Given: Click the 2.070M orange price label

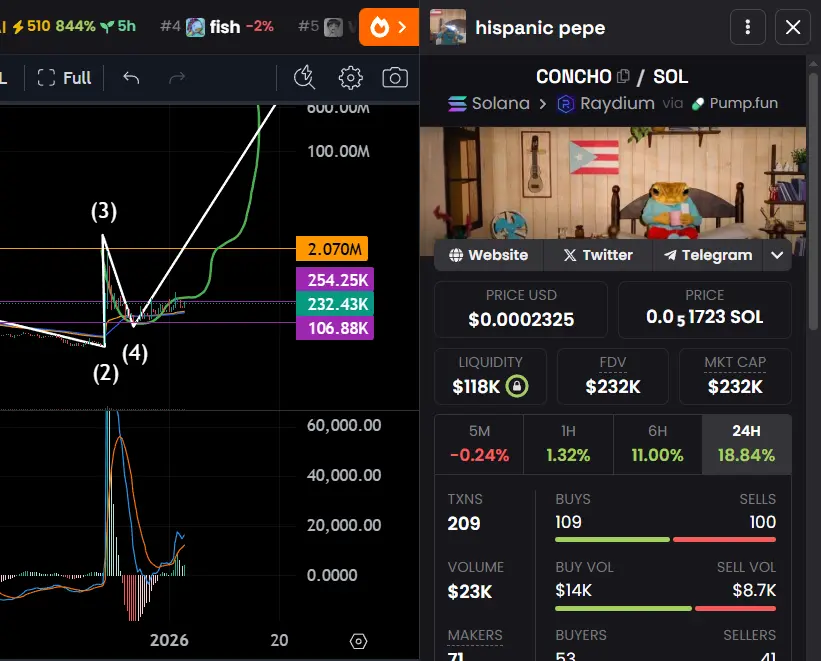Looking at the screenshot, I should tap(332, 249).
